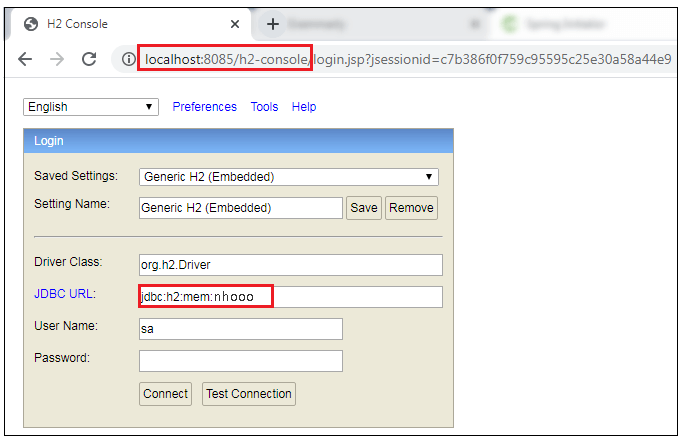Image resolution: width=681 pixels, height=439 pixels.
Task: Open the Preferences link
Action: pyautogui.click(x=205, y=107)
